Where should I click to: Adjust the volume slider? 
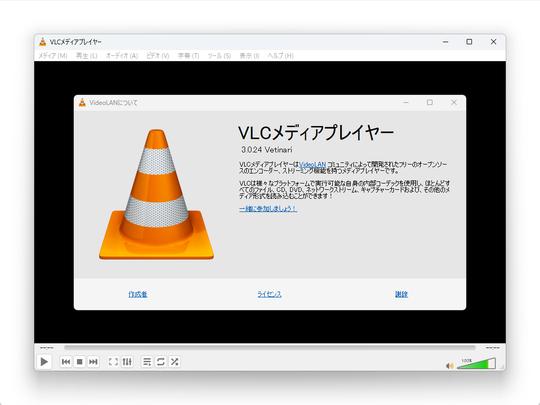(476, 364)
